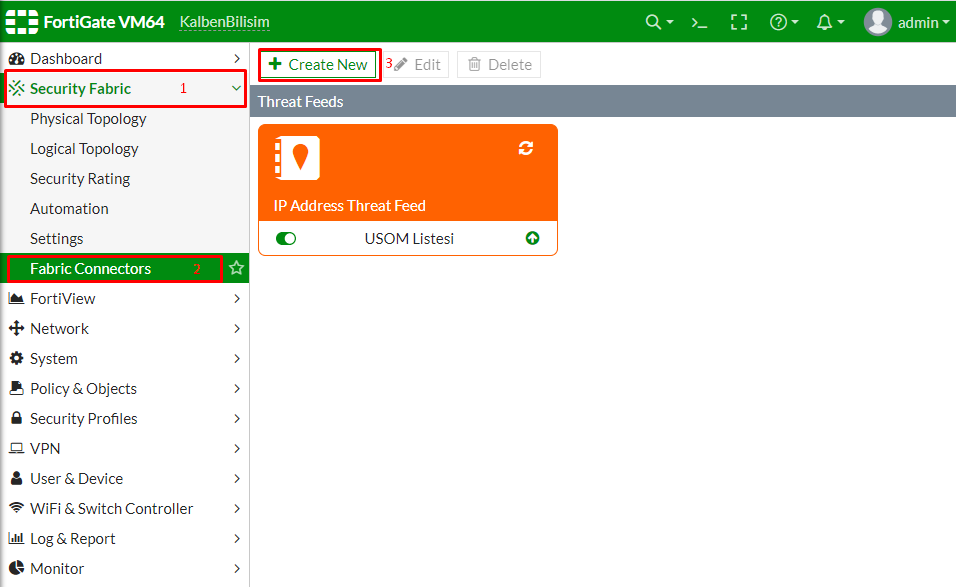Expand the VPN chevron
Image resolution: width=956 pixels, height=587 pixels.
[237, 449]
